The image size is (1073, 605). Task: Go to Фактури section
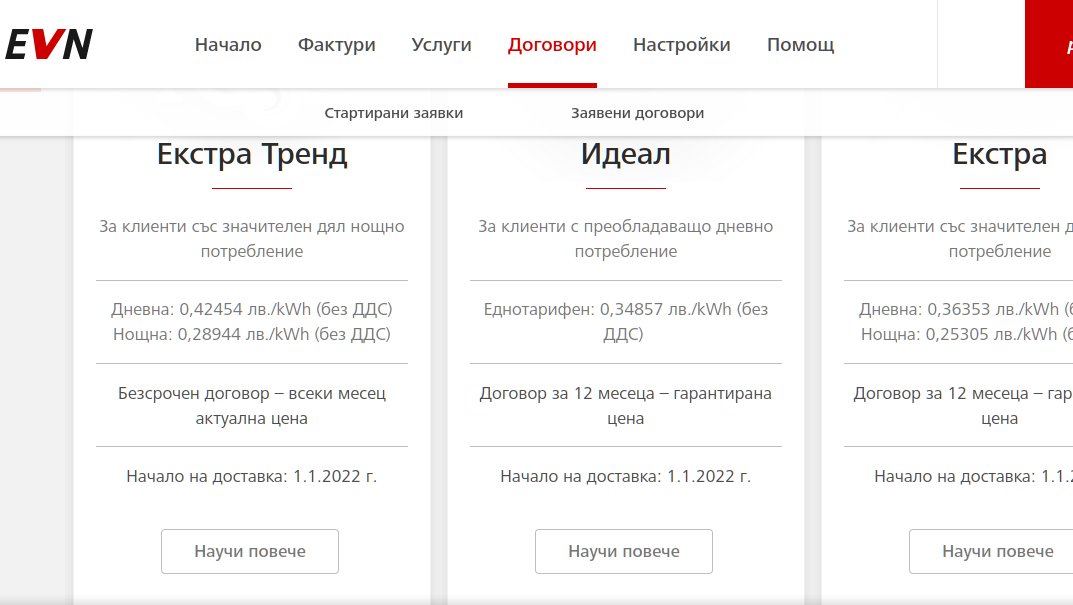[337, 44]
